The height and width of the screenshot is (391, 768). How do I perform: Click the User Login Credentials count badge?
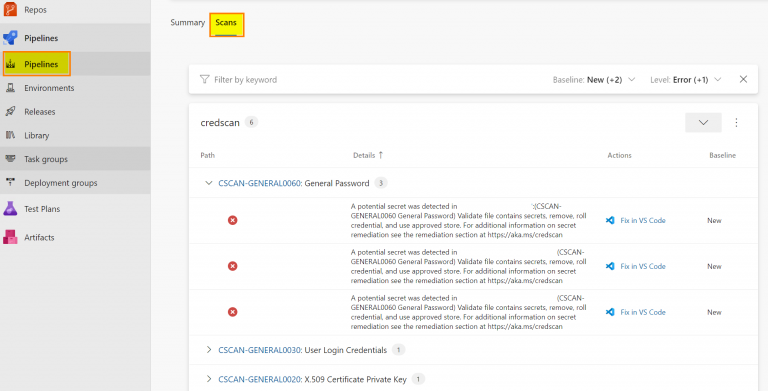click(399, 350)
